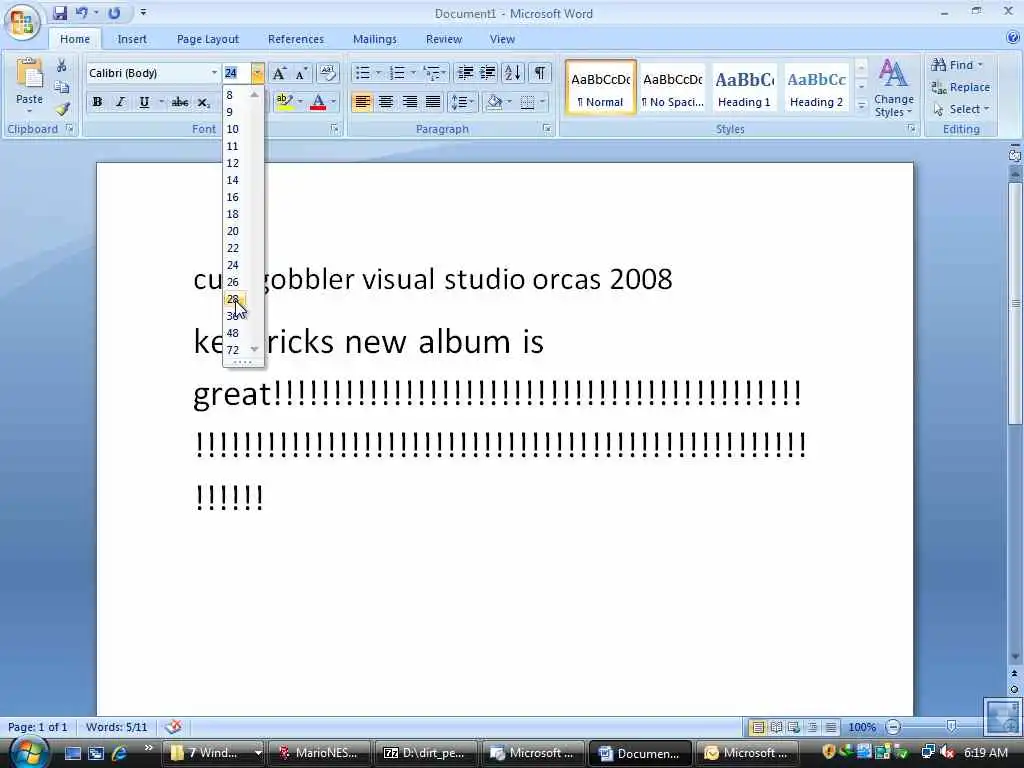Switch to Mailings tab
The width and height of the screenshot is (1024, 768).
(x=375, y=39)
